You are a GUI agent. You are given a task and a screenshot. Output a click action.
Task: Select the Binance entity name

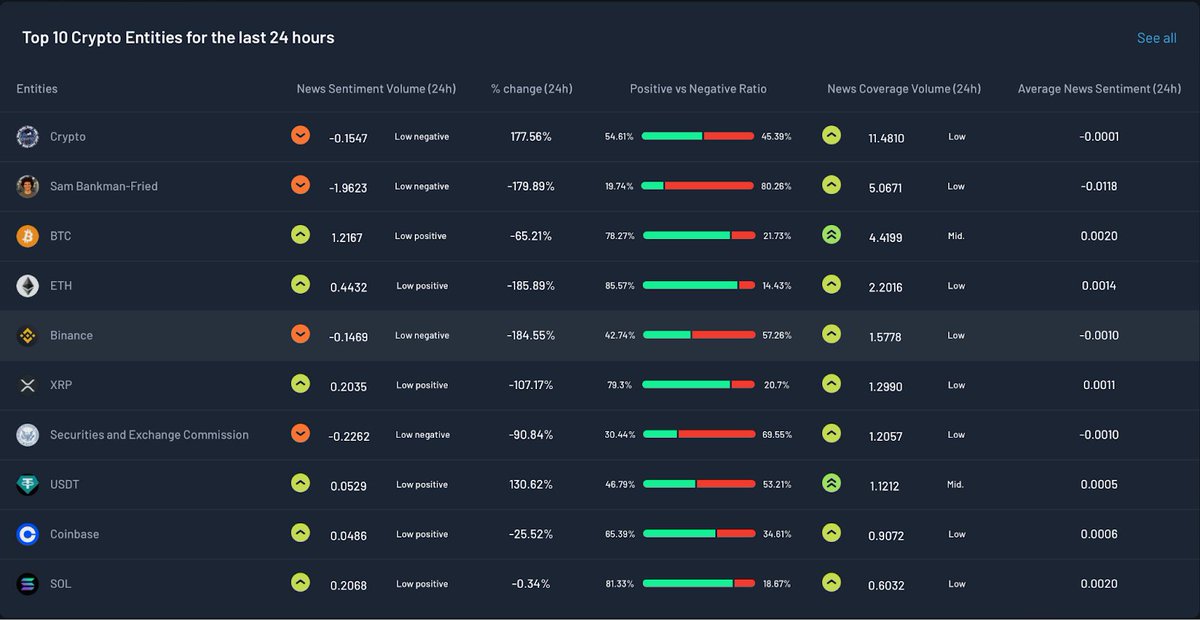tap(71, 336)
